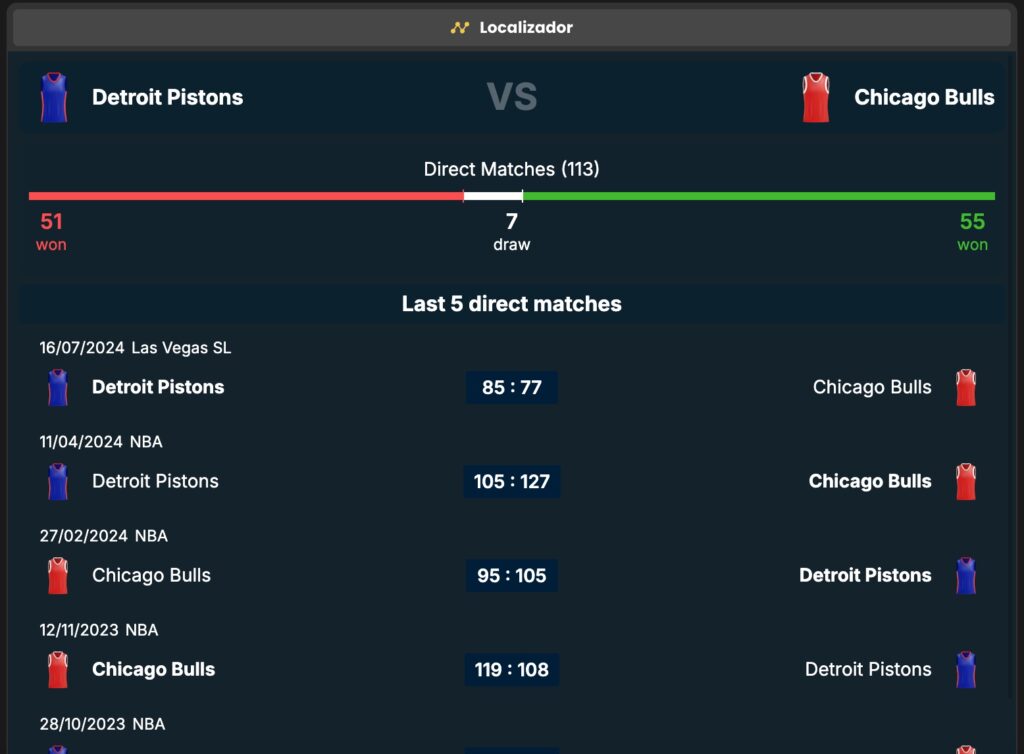Click Chicago Bulls jersey in 12/11/2023 match
The width and height of the screenshot is (1024, 754).
click(x=58, y=669)
